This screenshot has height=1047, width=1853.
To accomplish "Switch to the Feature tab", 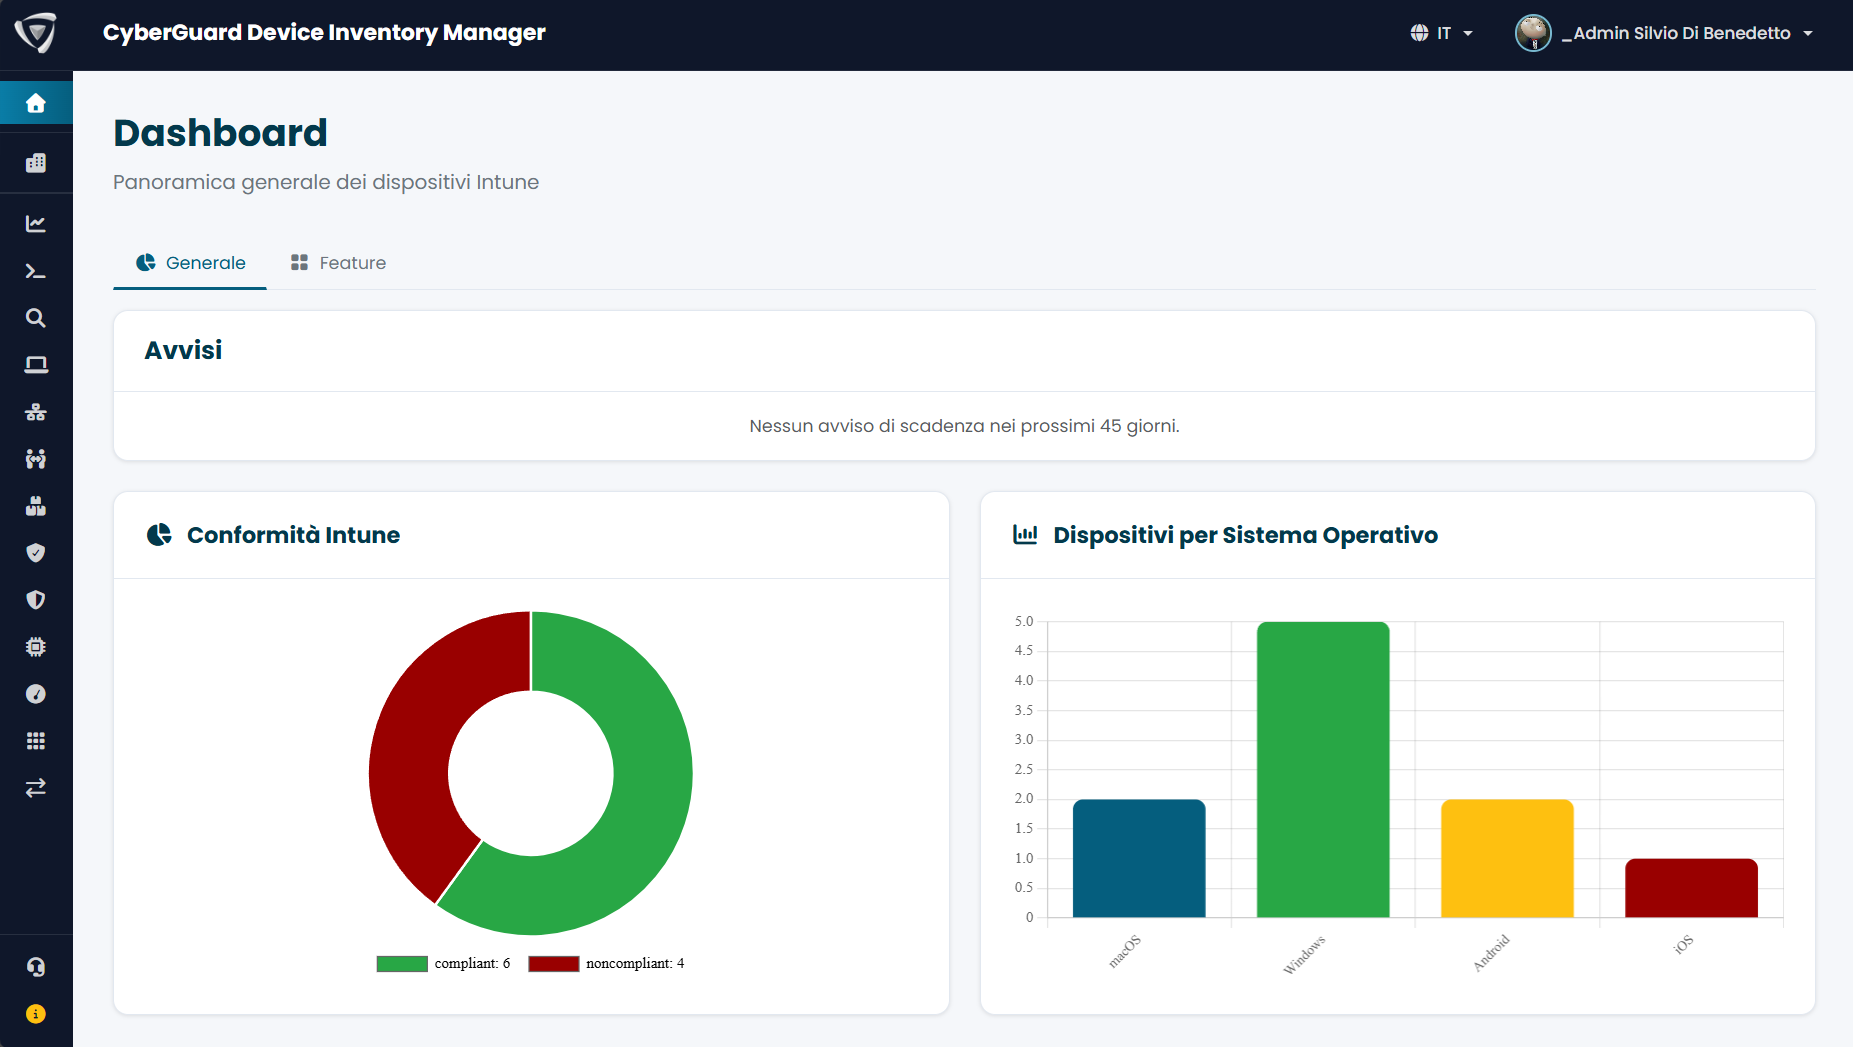I will click(338, 263).
